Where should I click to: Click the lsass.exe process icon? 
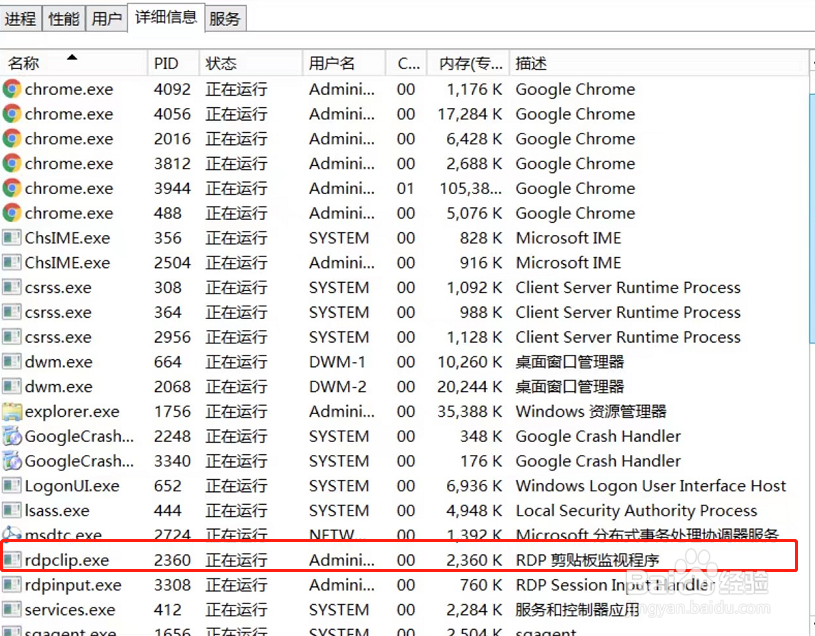coord(11,511)
